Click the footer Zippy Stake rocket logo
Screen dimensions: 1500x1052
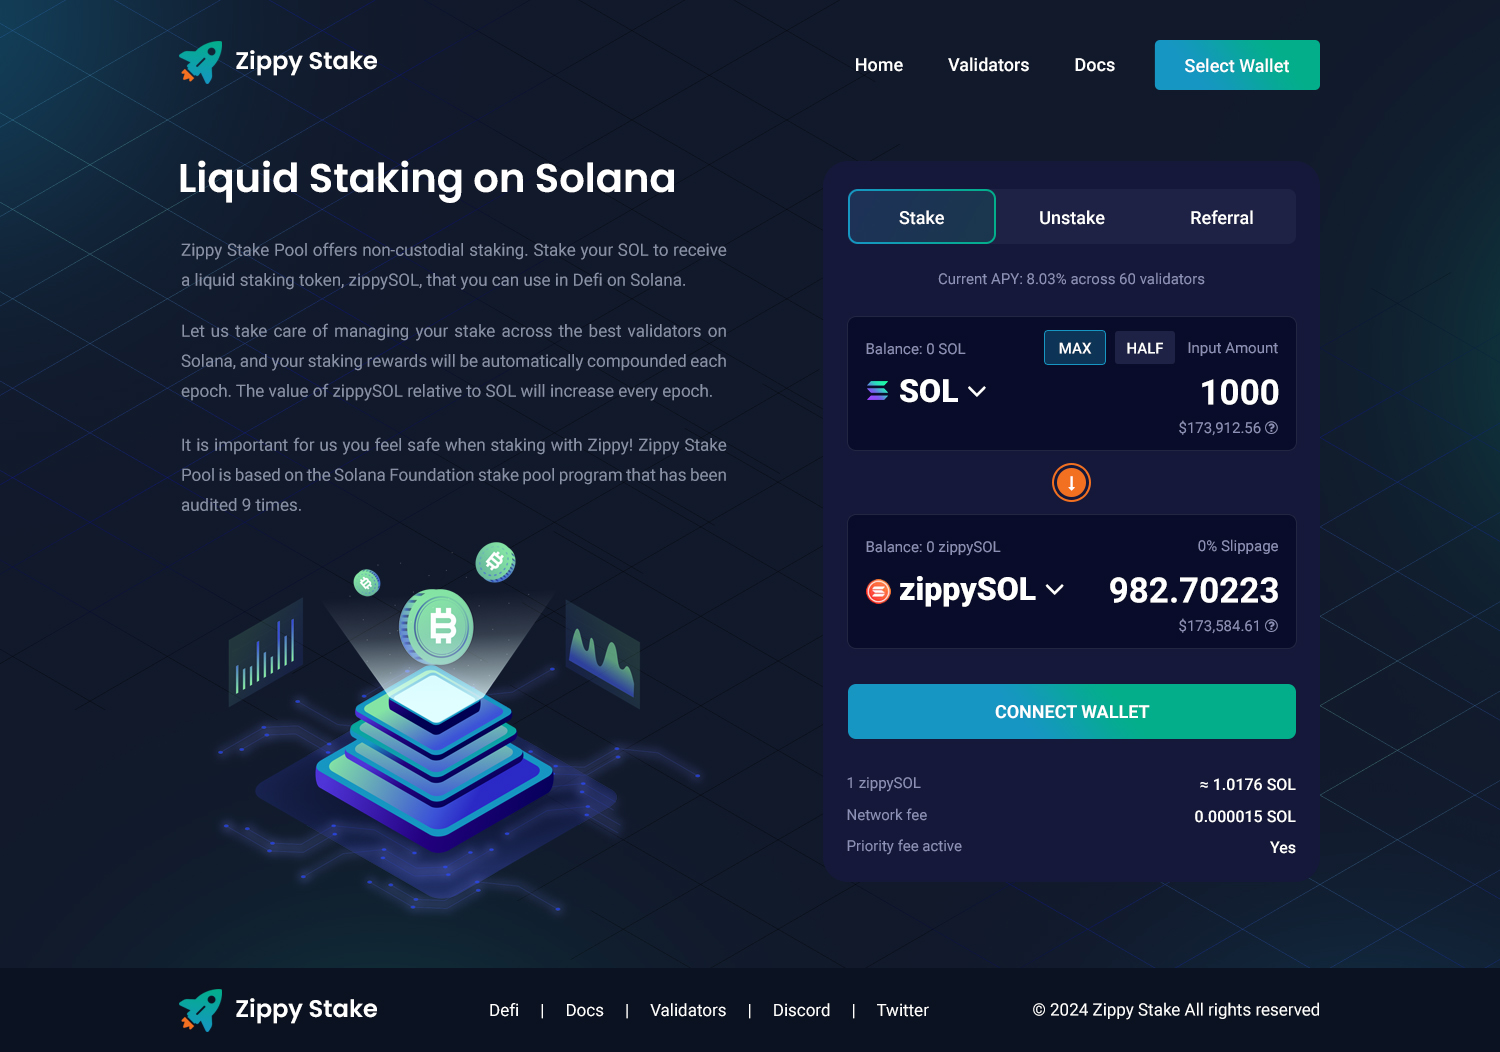click(x=200, y=1010)
